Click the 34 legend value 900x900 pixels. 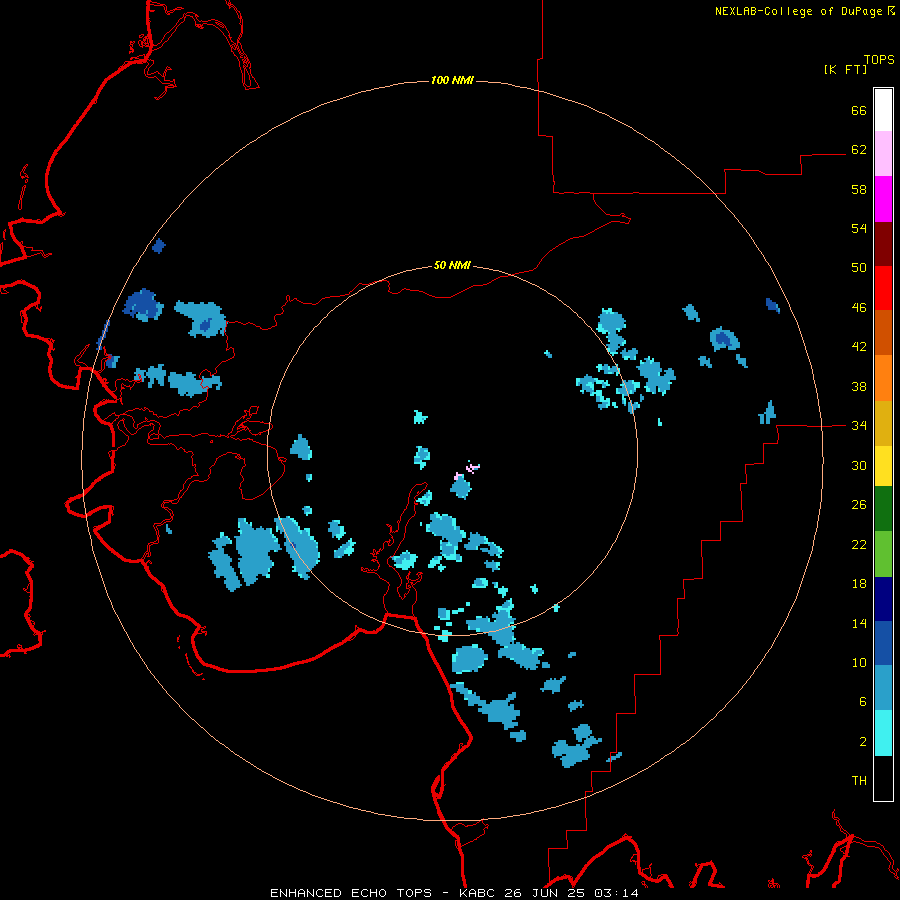tap(859, 426)
